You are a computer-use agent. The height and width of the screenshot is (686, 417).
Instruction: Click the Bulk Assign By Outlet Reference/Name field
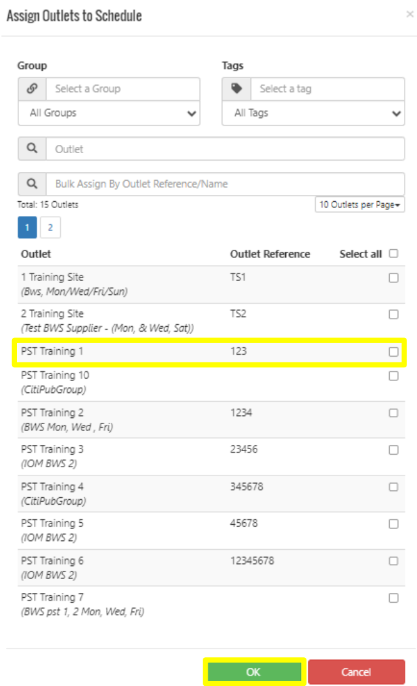(x=225, y=184)
